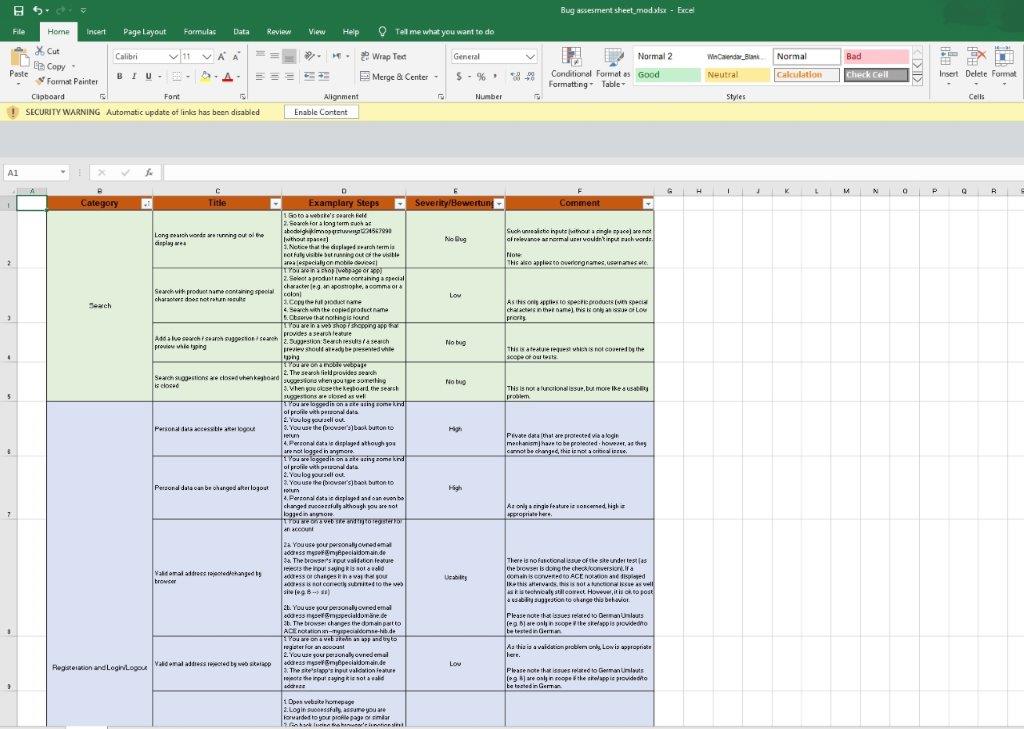Screen dimensions: 1024x729
Task: Open the Severity/Bewertung filter dropdown
Action: [499, 204]
